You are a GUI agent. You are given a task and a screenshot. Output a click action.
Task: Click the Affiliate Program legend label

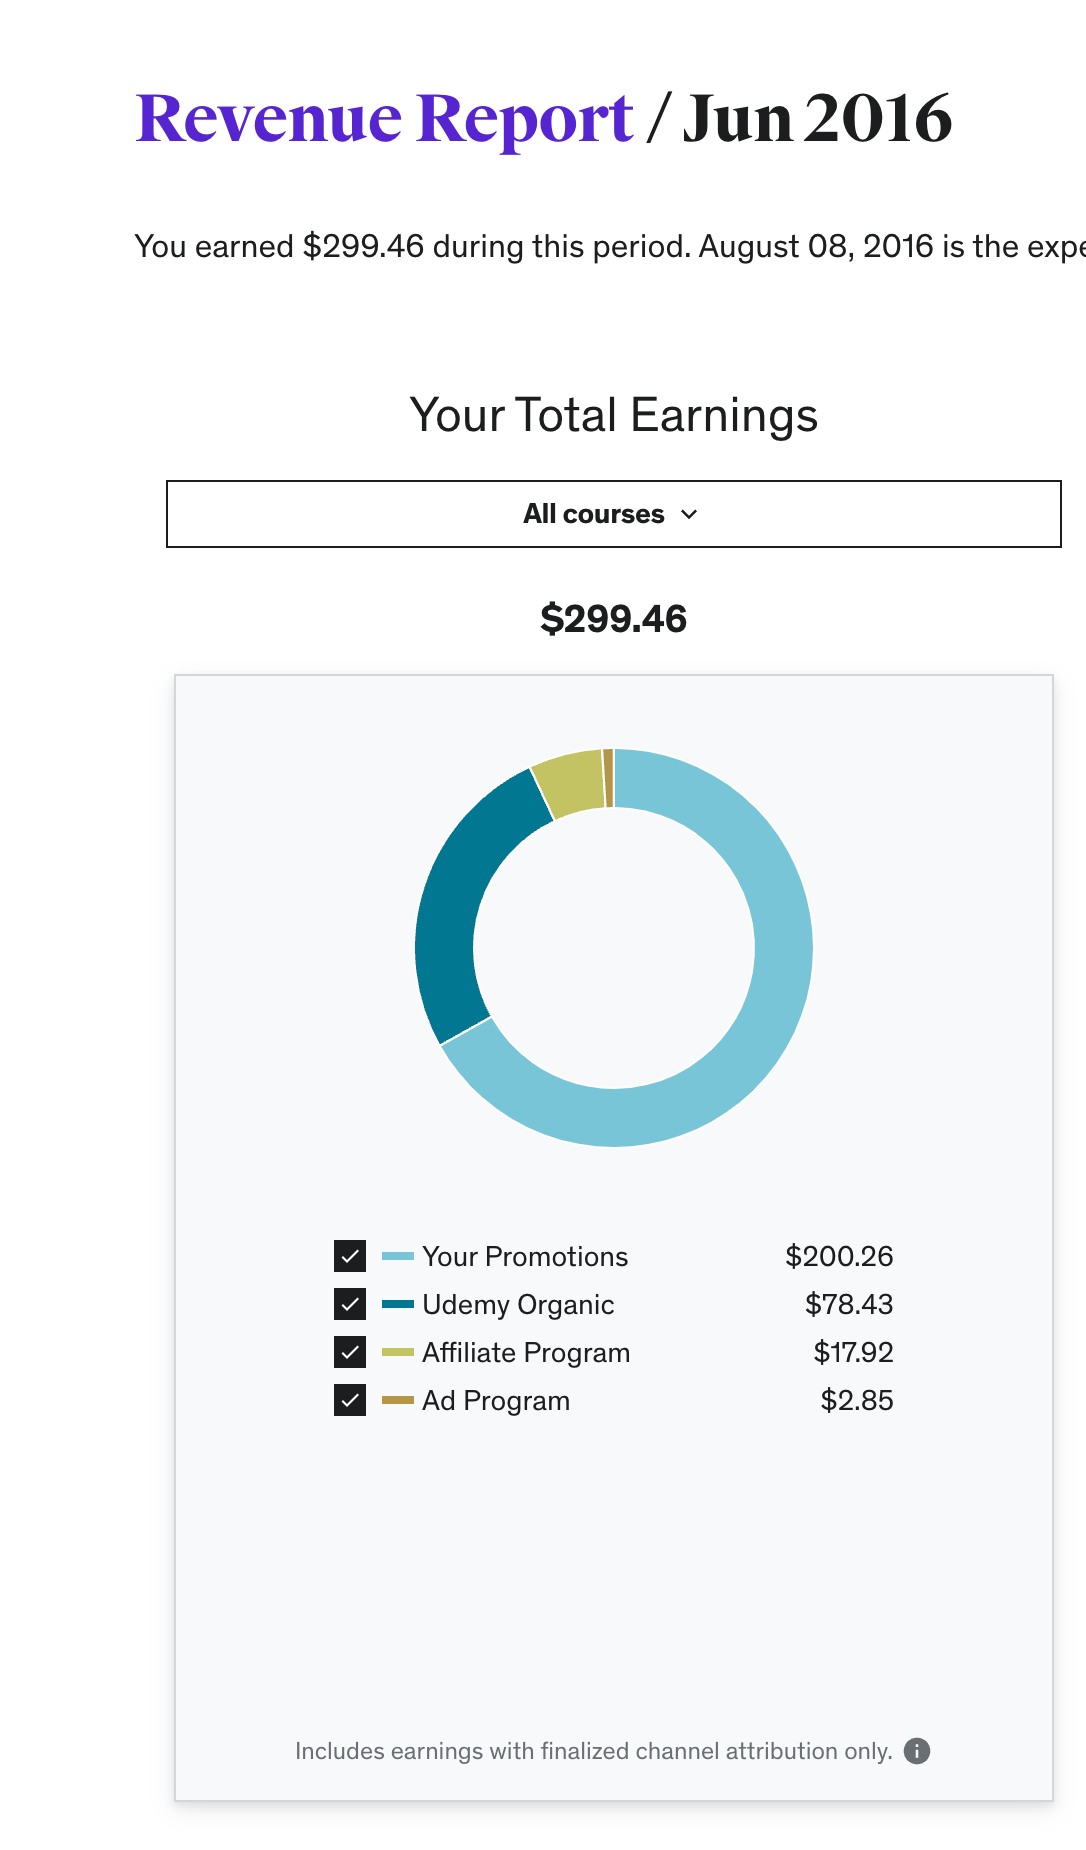click(526, 1352)
